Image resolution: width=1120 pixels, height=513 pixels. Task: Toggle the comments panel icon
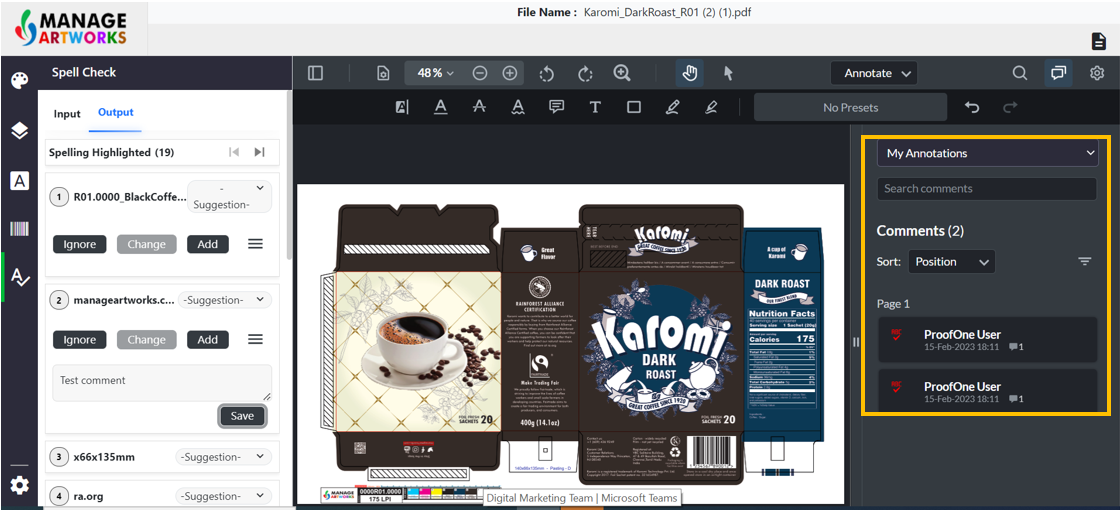(1059, 73)
